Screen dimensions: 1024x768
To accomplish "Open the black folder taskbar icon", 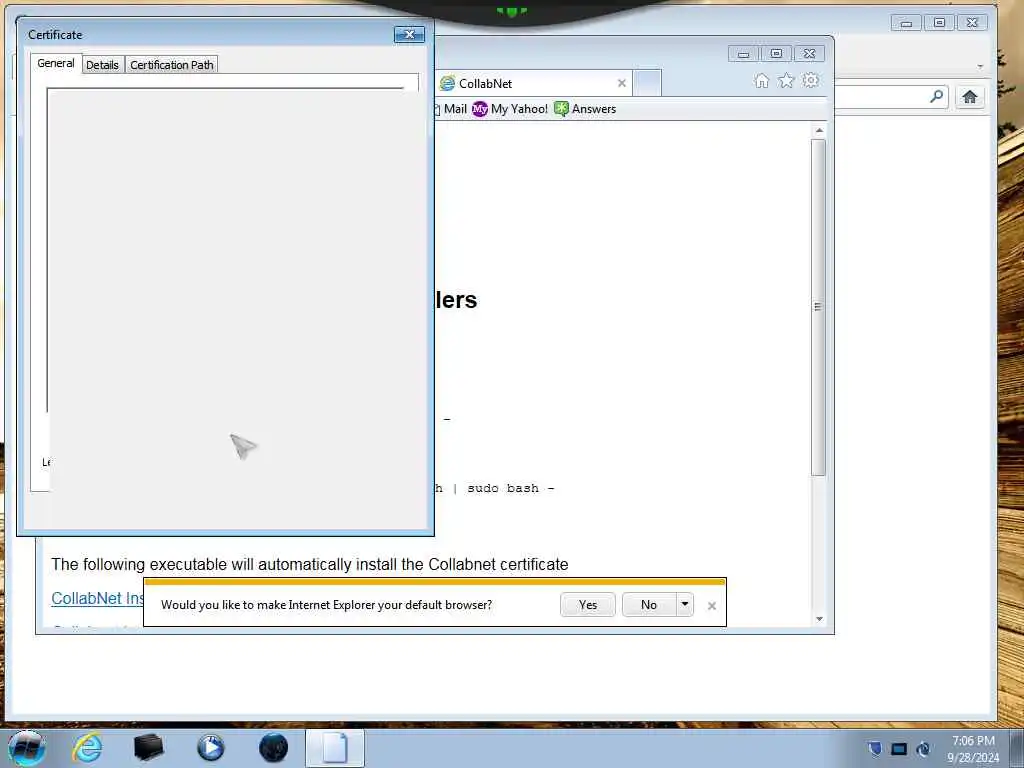I will click(148, 748).
